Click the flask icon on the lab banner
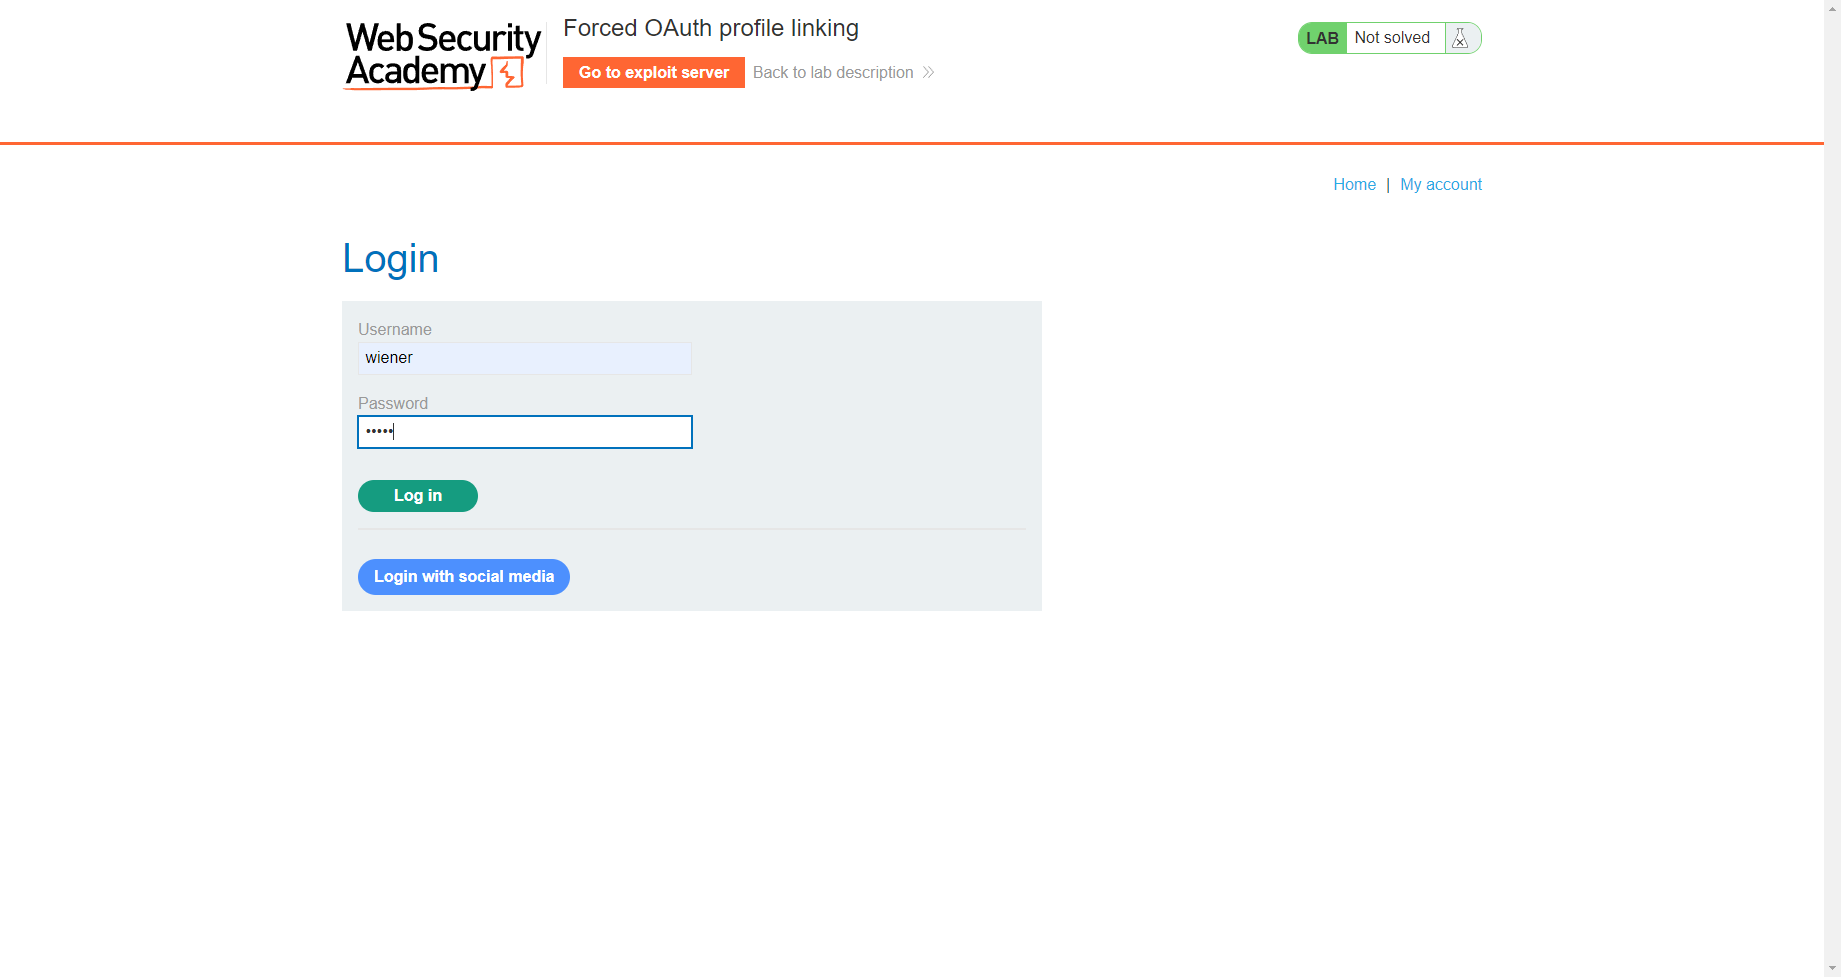1841x977 pixels. coord(1460,37)
